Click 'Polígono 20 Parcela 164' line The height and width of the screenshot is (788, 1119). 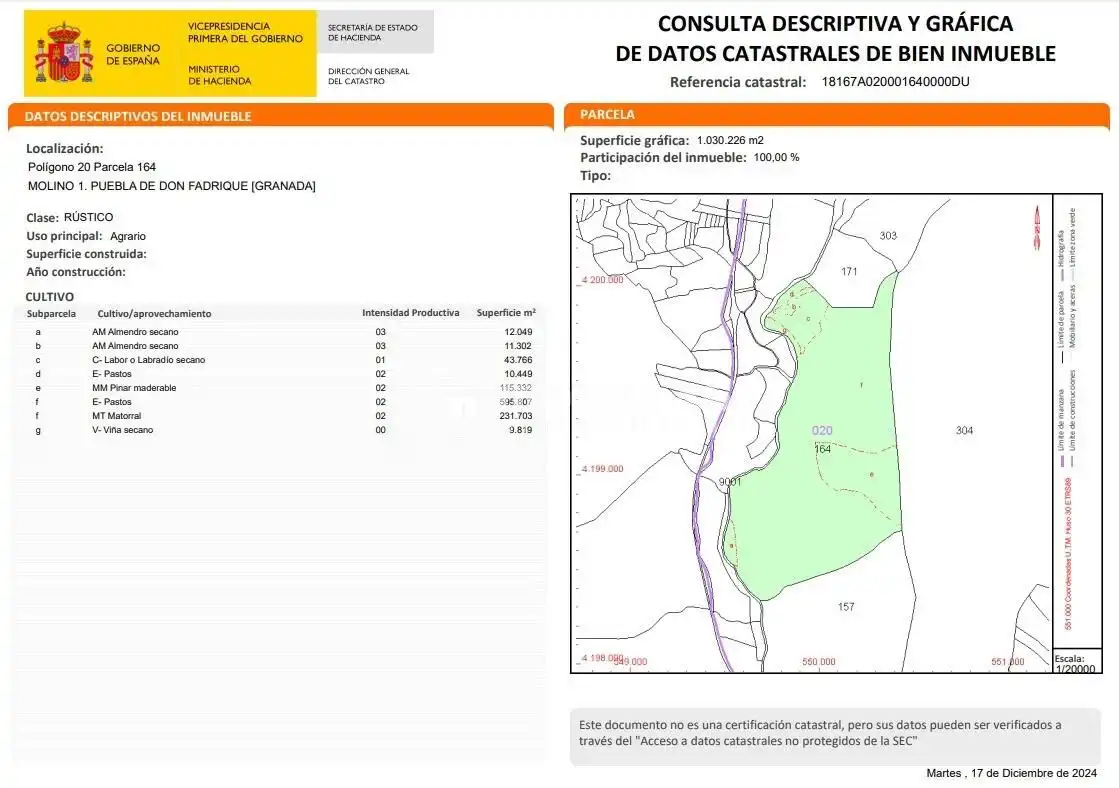point(92,167)
